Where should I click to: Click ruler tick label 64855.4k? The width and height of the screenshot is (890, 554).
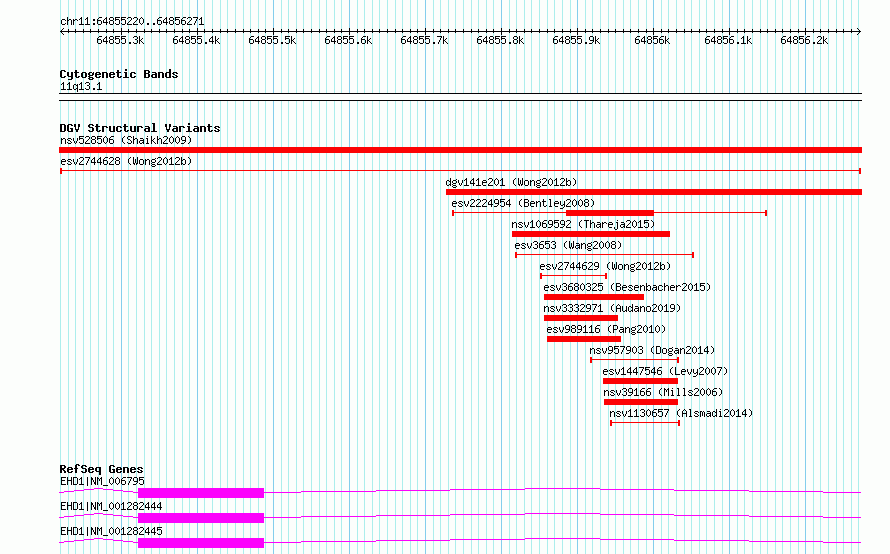(x=196, y=41)
